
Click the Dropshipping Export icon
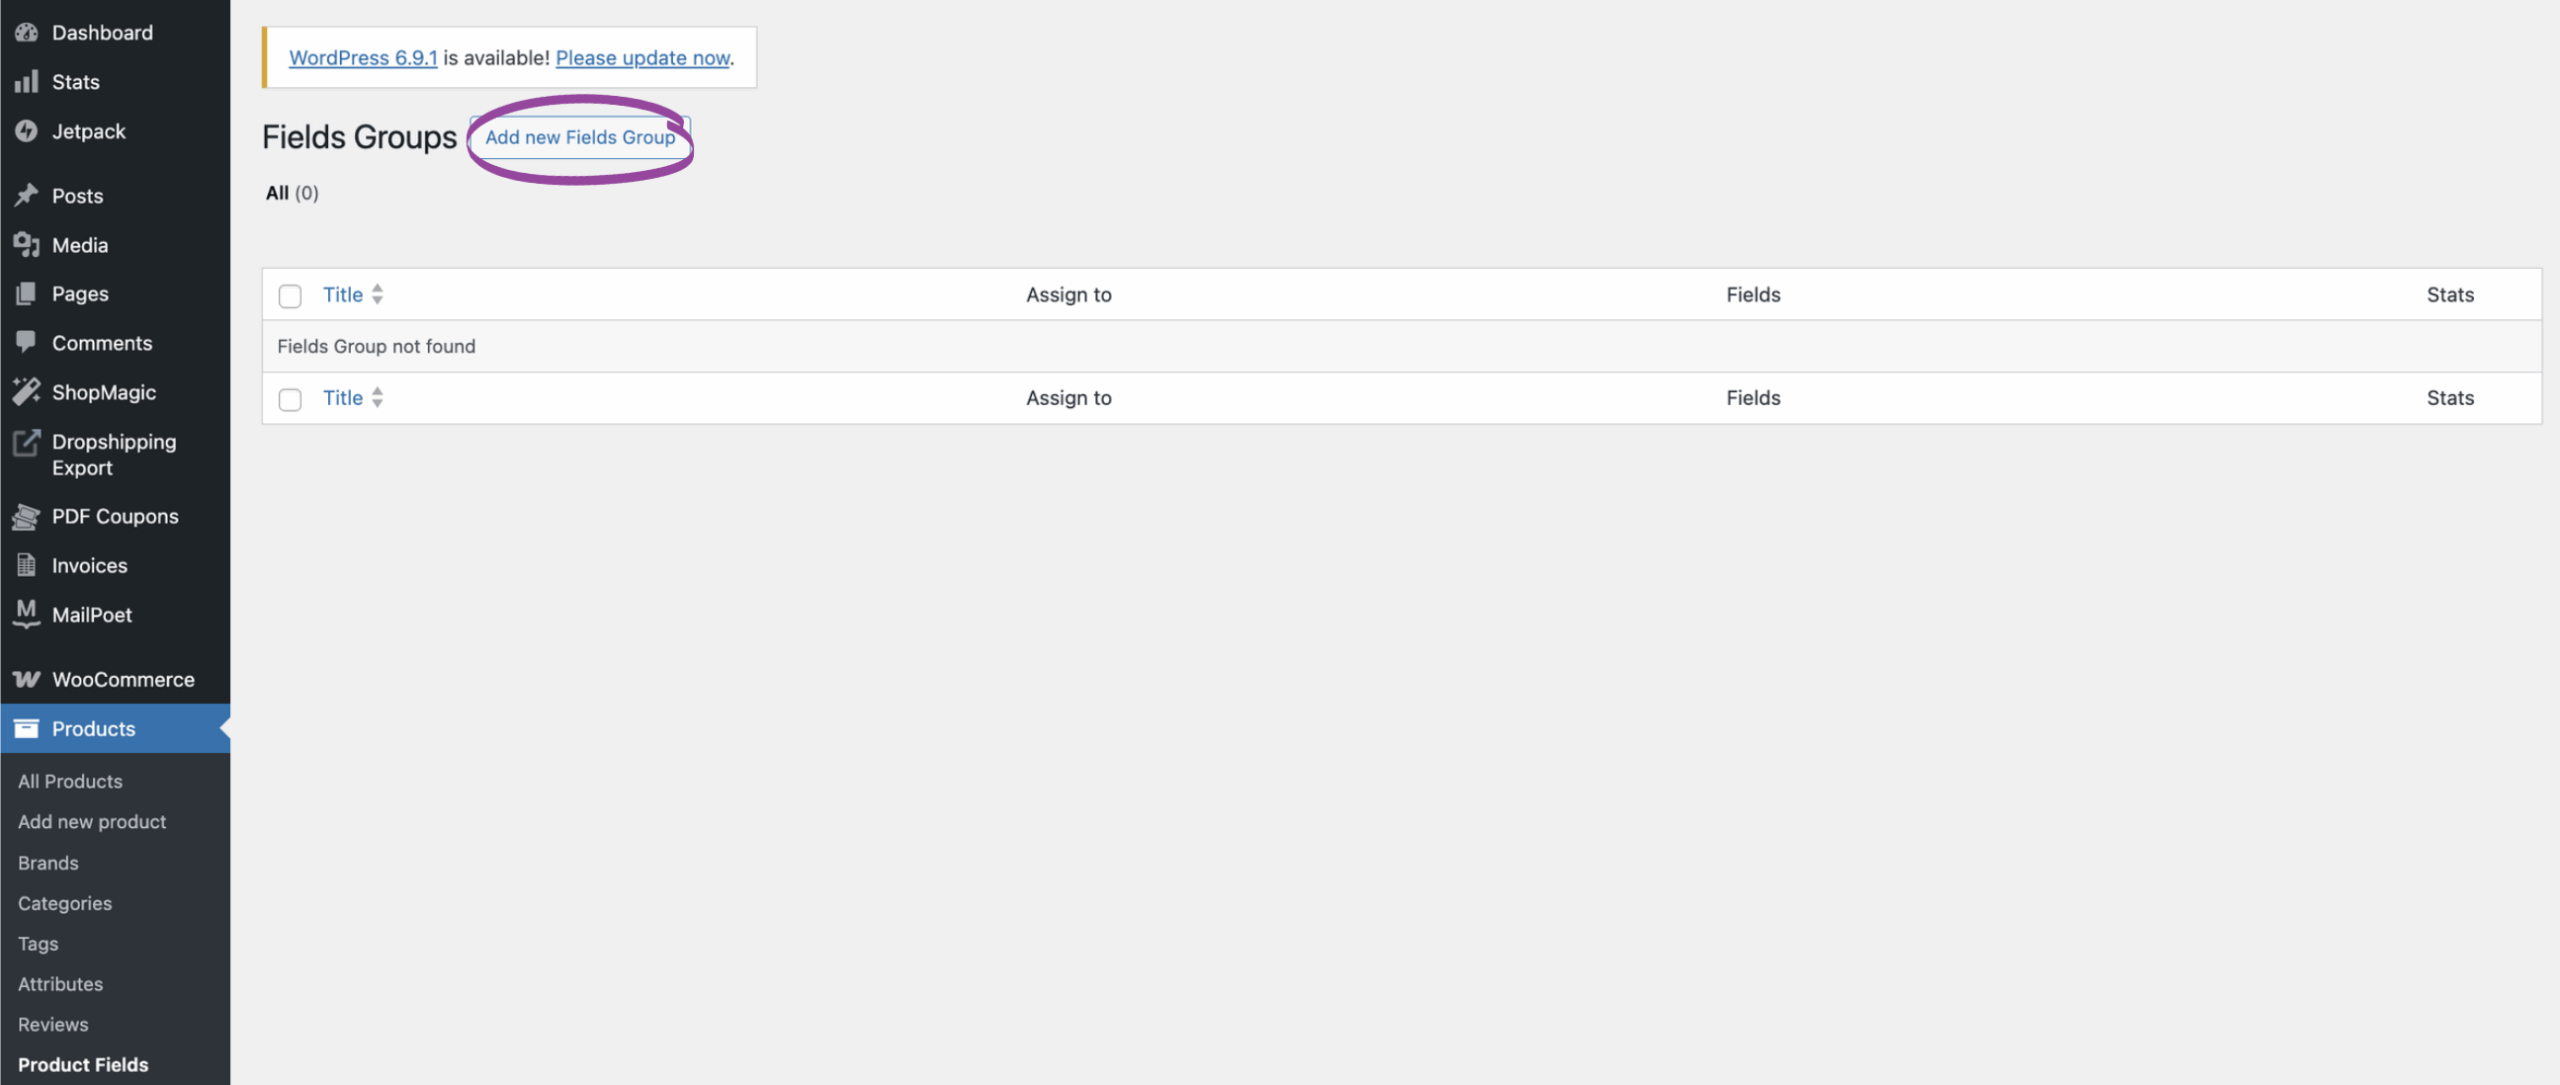point(26,441)
